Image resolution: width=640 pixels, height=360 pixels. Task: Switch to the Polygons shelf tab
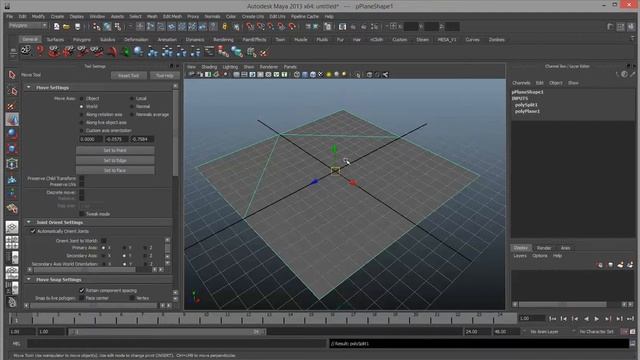(82, 40)
